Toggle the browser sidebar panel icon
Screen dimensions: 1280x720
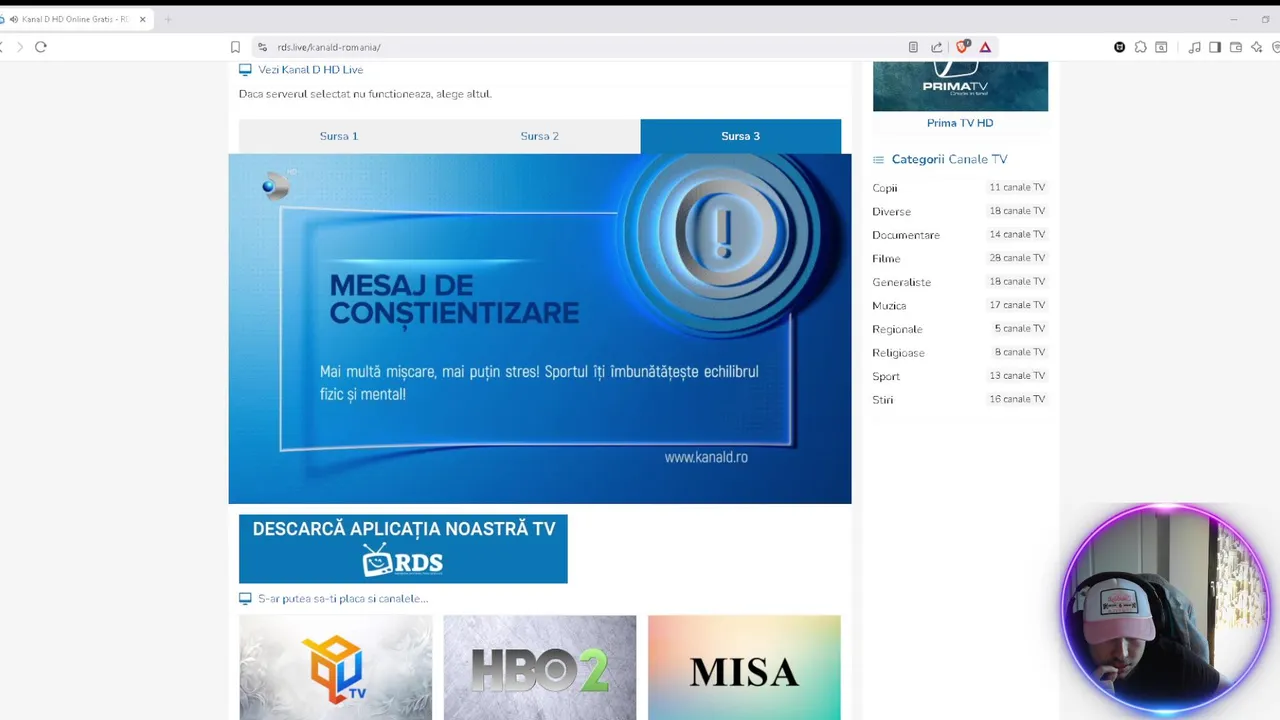coord(1215,47)
